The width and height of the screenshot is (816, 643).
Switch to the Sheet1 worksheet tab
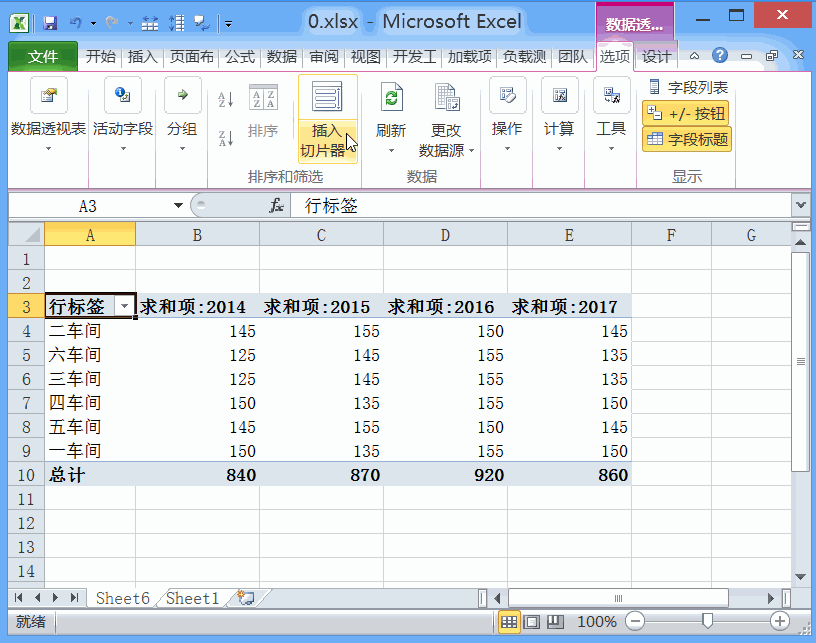[190, 598]
